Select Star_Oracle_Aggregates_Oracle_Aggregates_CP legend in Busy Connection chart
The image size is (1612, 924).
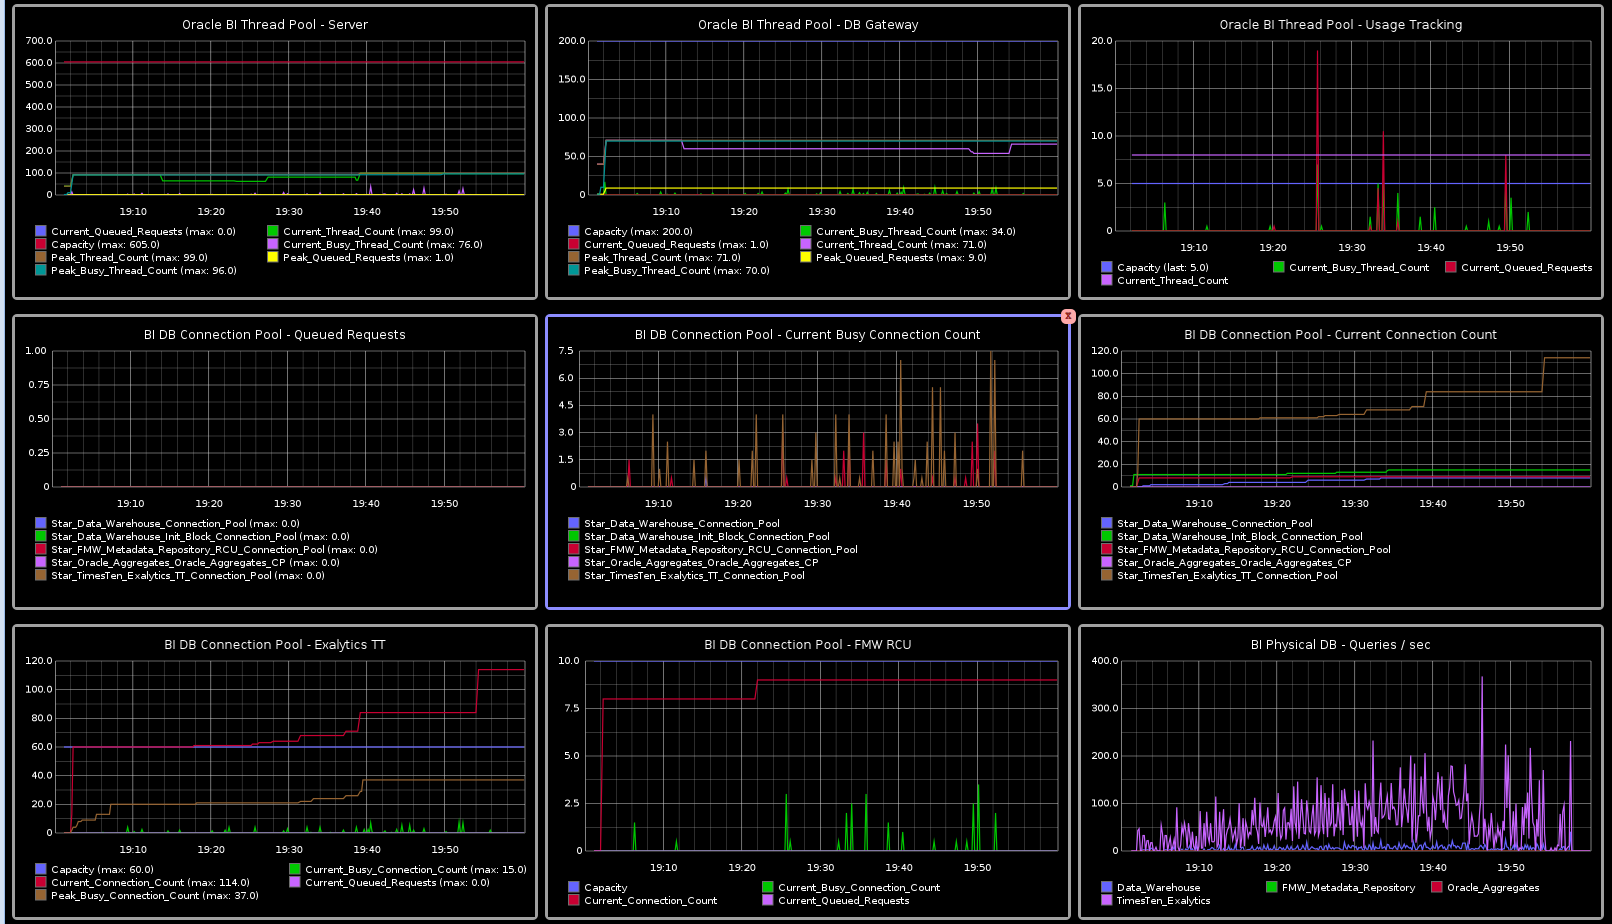573,562
